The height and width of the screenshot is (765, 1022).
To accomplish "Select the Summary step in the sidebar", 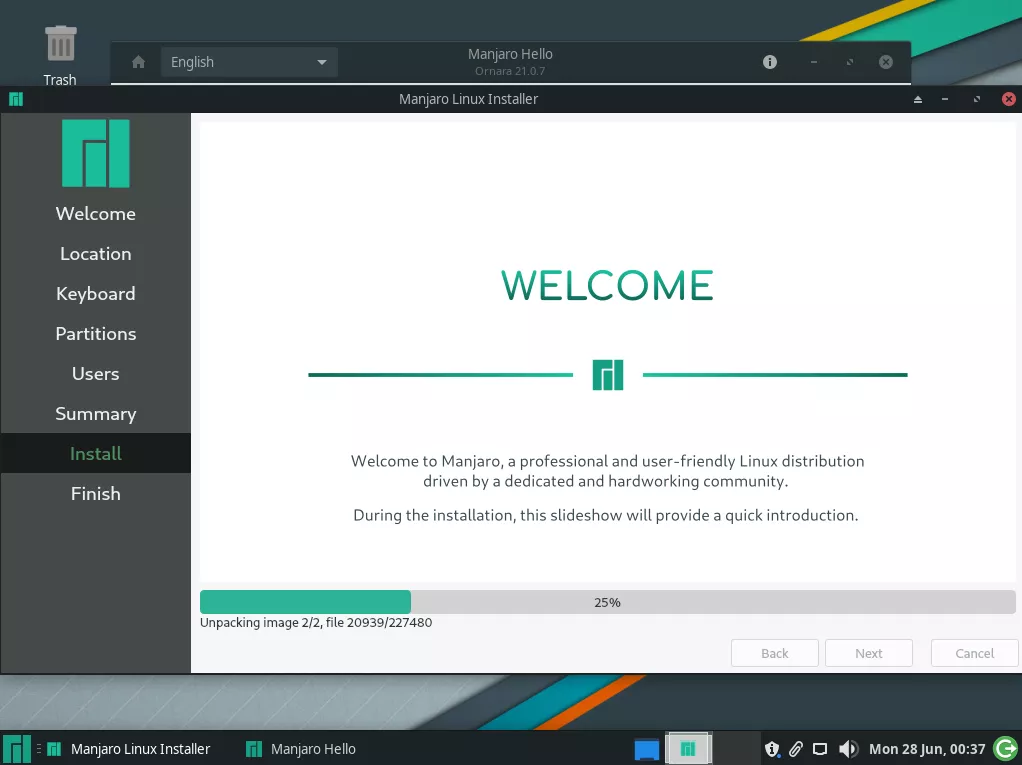I will pos(96,414).
